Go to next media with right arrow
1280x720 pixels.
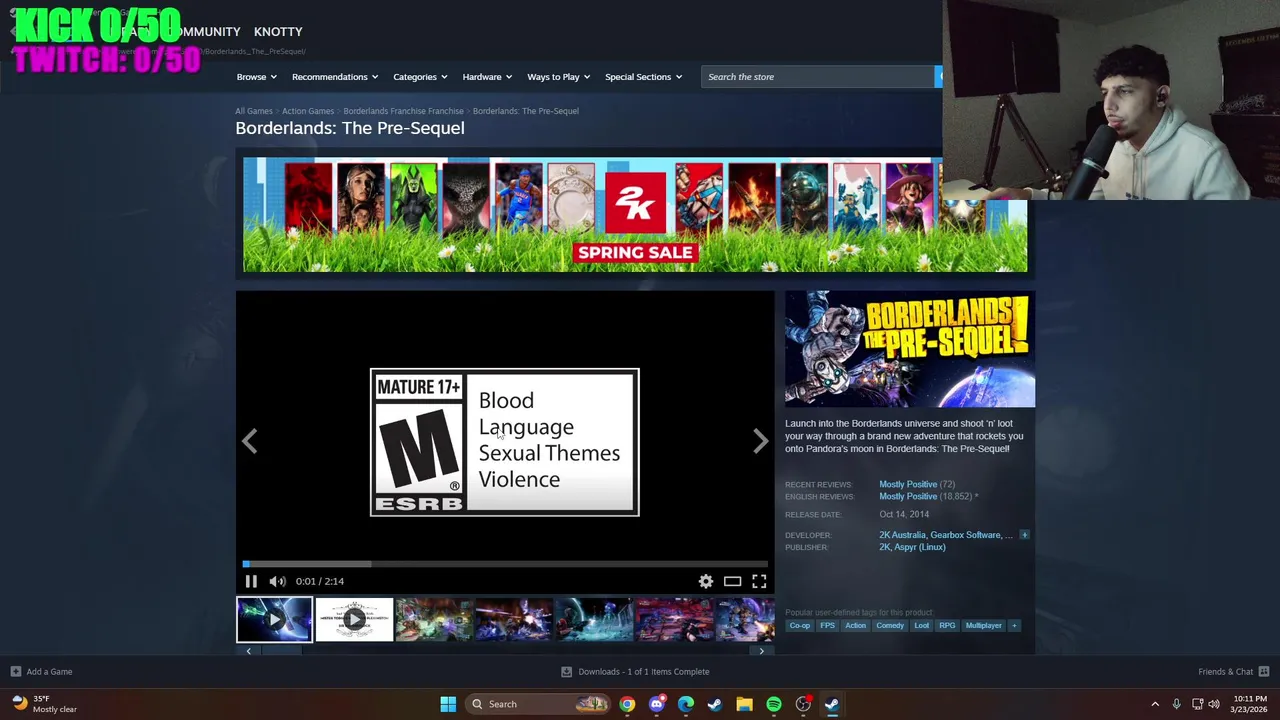[760, 441]
